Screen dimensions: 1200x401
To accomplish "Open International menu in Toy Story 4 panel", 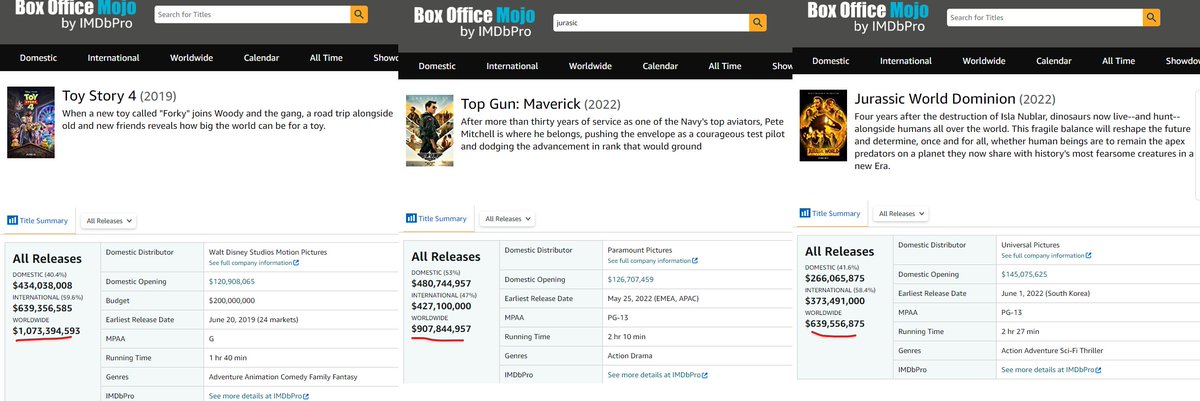I will pyautogui.click(x=113, y=58).
